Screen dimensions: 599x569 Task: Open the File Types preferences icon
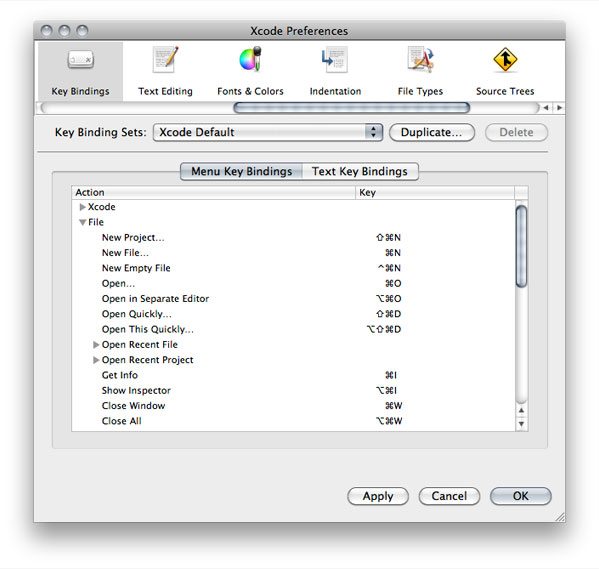pyautogui.click(x=420, y=60)
